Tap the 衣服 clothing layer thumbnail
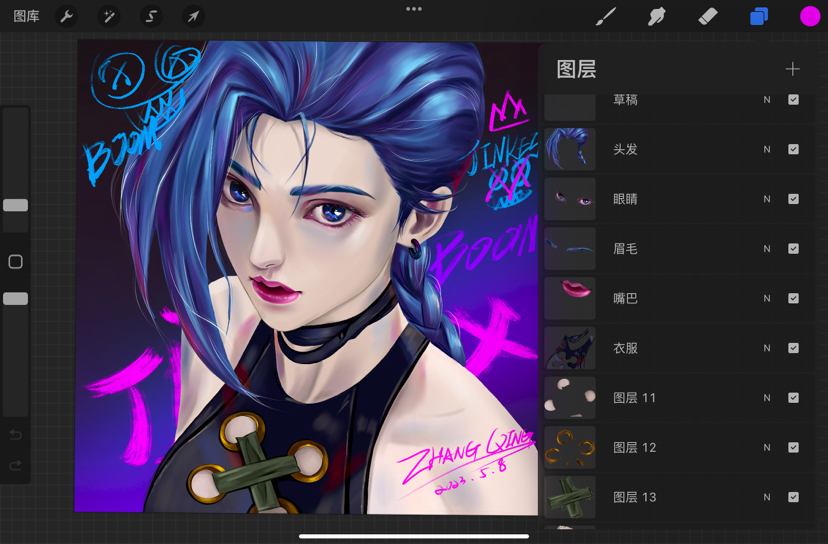The image size is (828, 544). tap(570, 348)
